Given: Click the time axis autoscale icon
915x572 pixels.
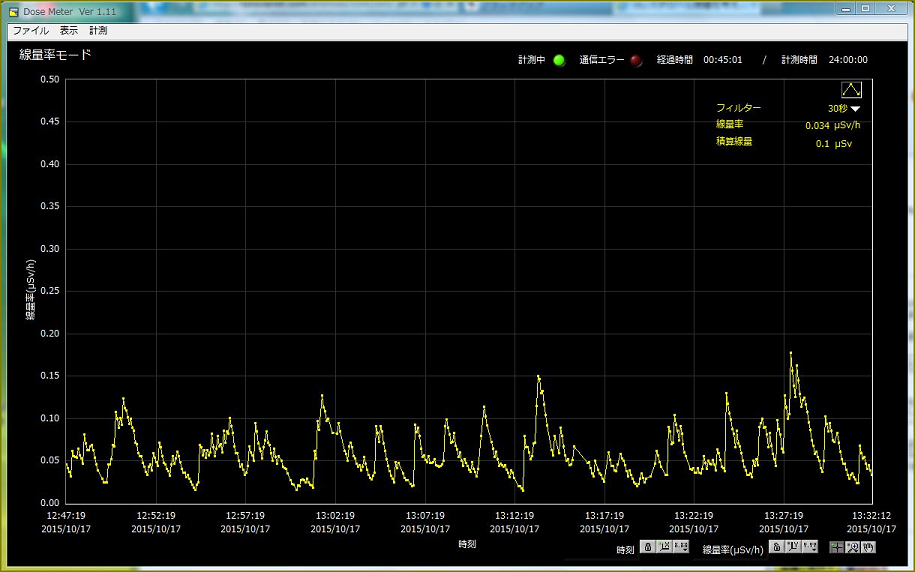Looking at the screenshot, I should tap(665, 546).
